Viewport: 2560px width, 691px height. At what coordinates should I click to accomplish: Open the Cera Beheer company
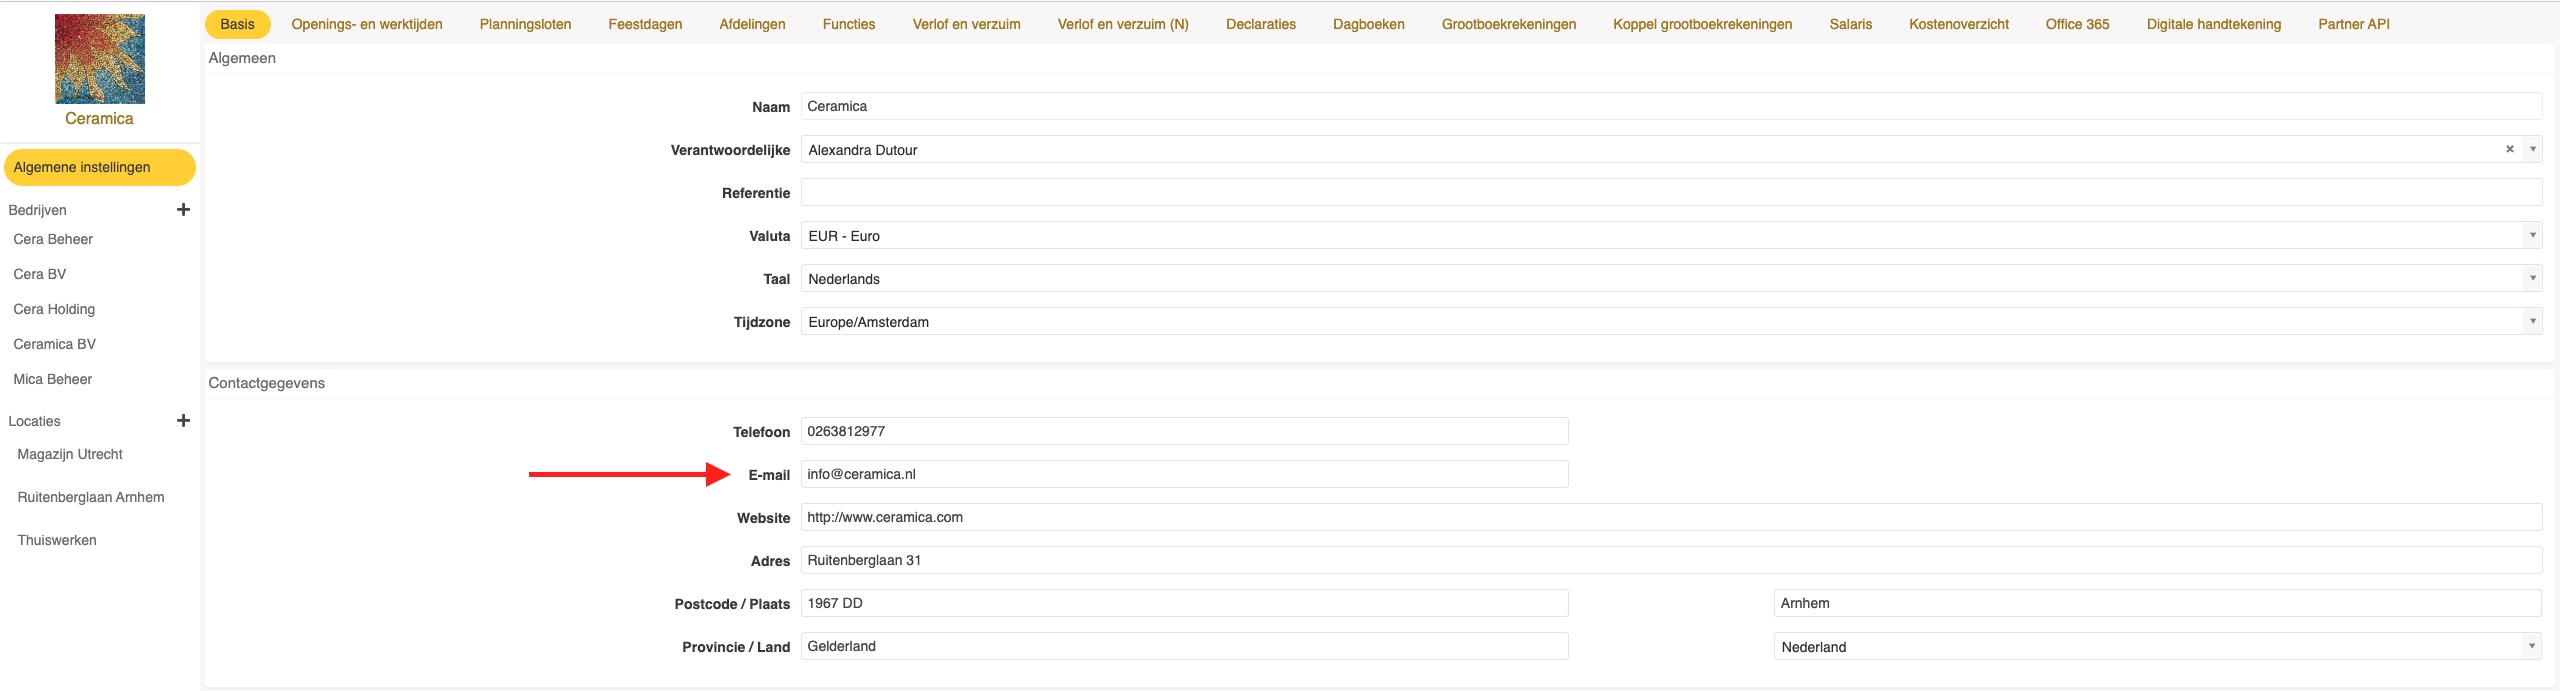click(x=53, y=239)
